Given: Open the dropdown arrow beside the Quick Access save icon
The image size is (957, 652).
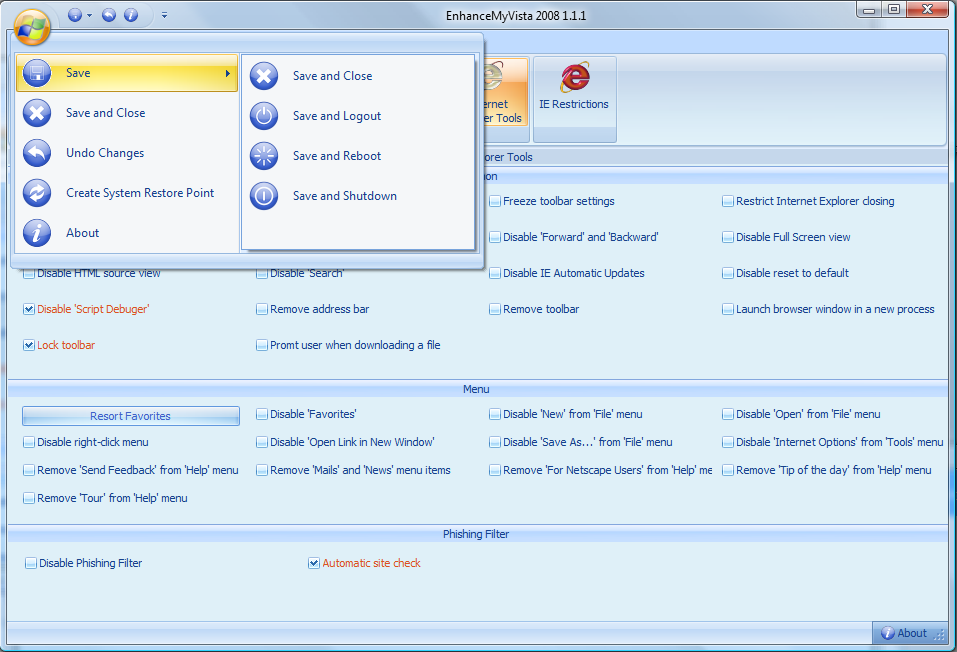Looking at the screenshot, I should [x=89, y=15].
